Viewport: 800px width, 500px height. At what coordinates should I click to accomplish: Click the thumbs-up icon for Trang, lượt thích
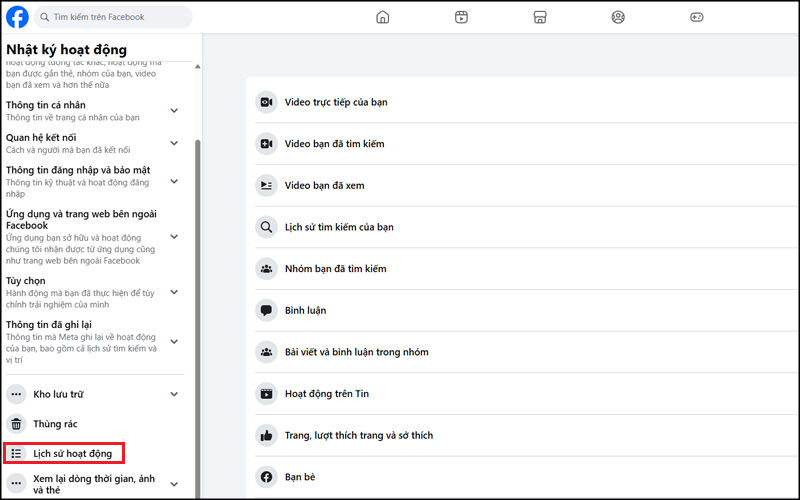click(266, 435)
